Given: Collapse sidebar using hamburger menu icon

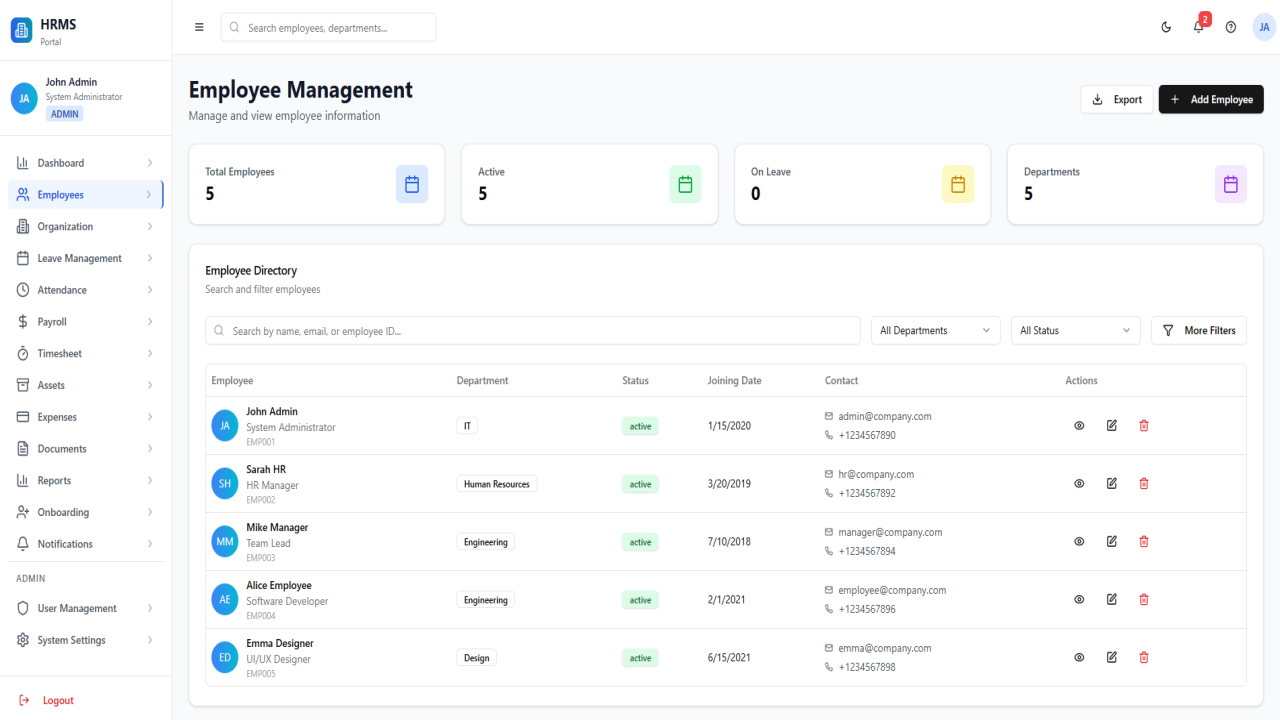Looking at the screenshot, I should (199, 27).
